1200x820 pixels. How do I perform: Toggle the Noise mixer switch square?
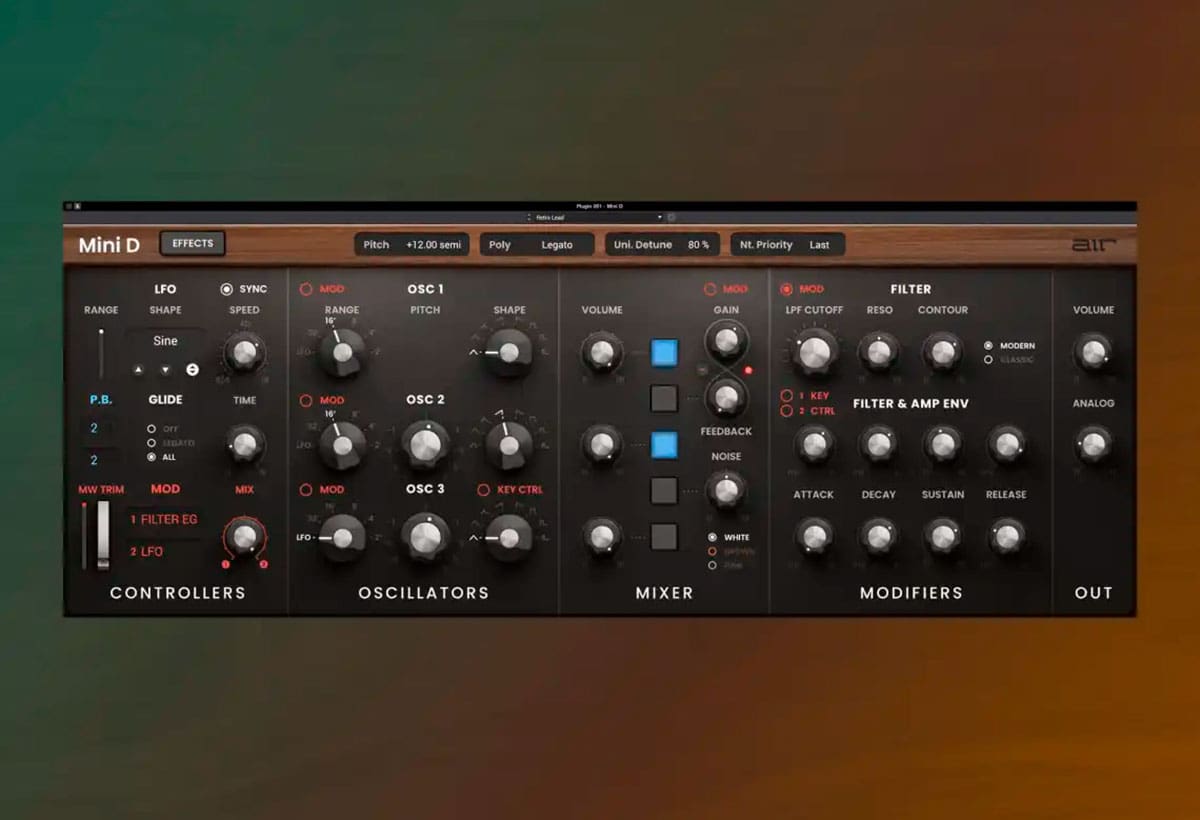[664, 490]
